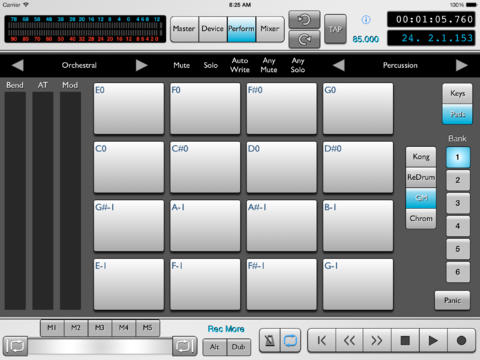Click the Mod wheel strip

[70, 201]
